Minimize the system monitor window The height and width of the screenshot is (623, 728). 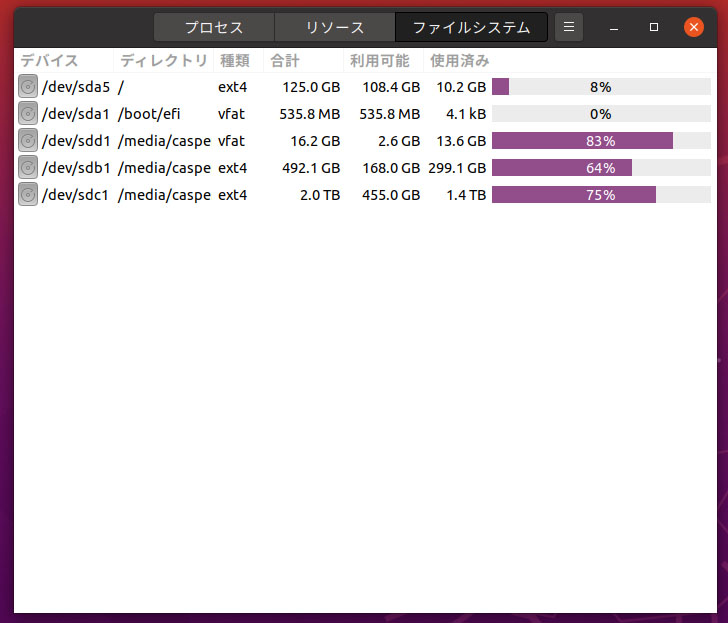[x=614, y=28]
